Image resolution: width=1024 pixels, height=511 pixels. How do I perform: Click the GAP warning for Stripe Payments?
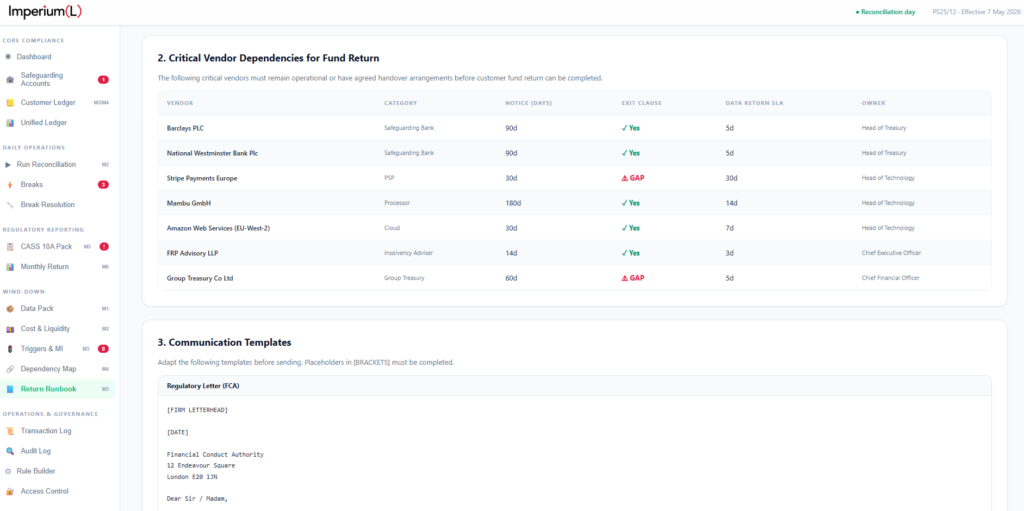click(633, 178)
